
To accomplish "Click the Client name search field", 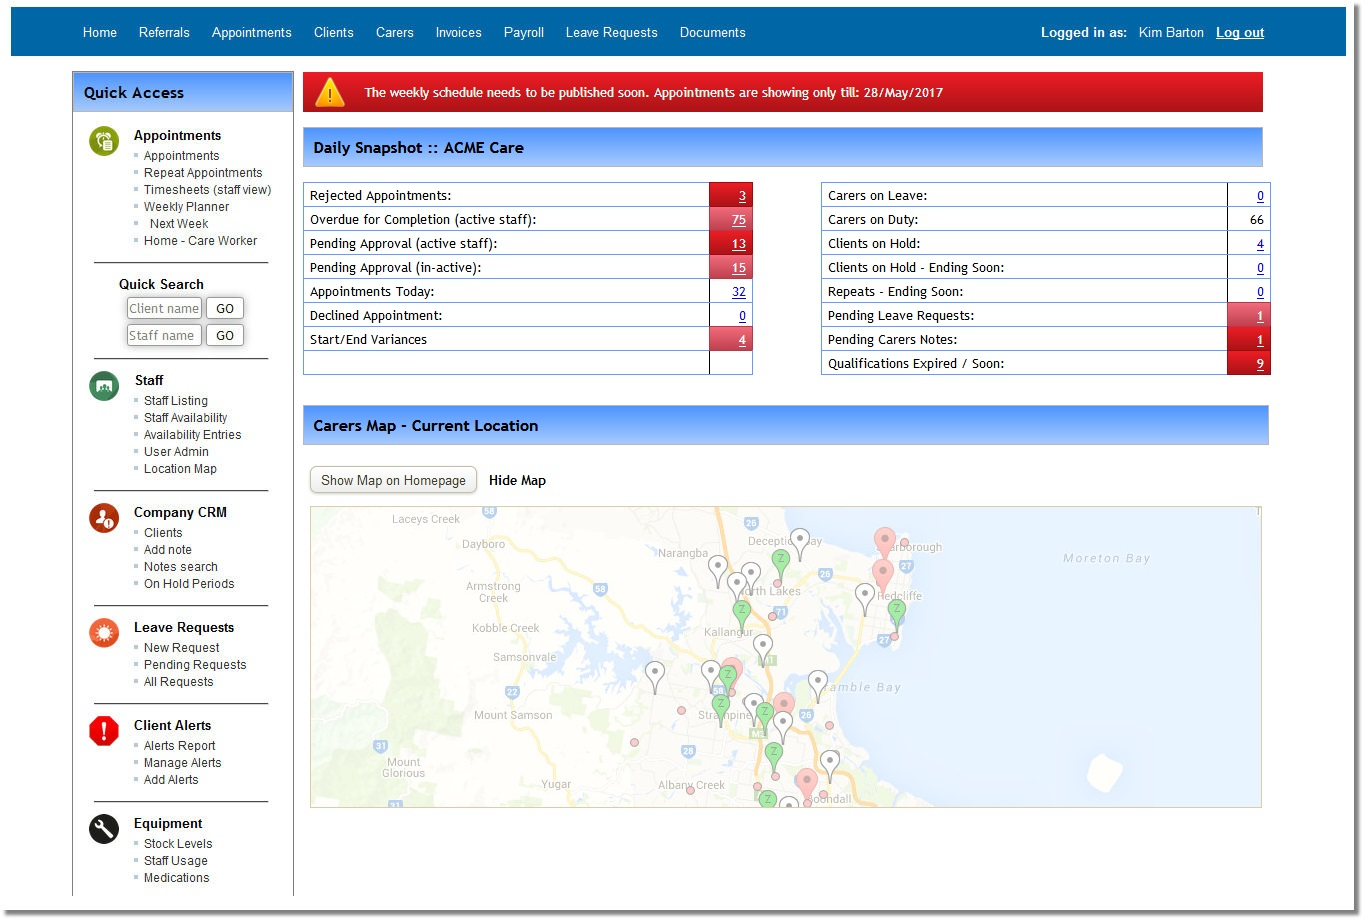I will [x=164, y=309].
